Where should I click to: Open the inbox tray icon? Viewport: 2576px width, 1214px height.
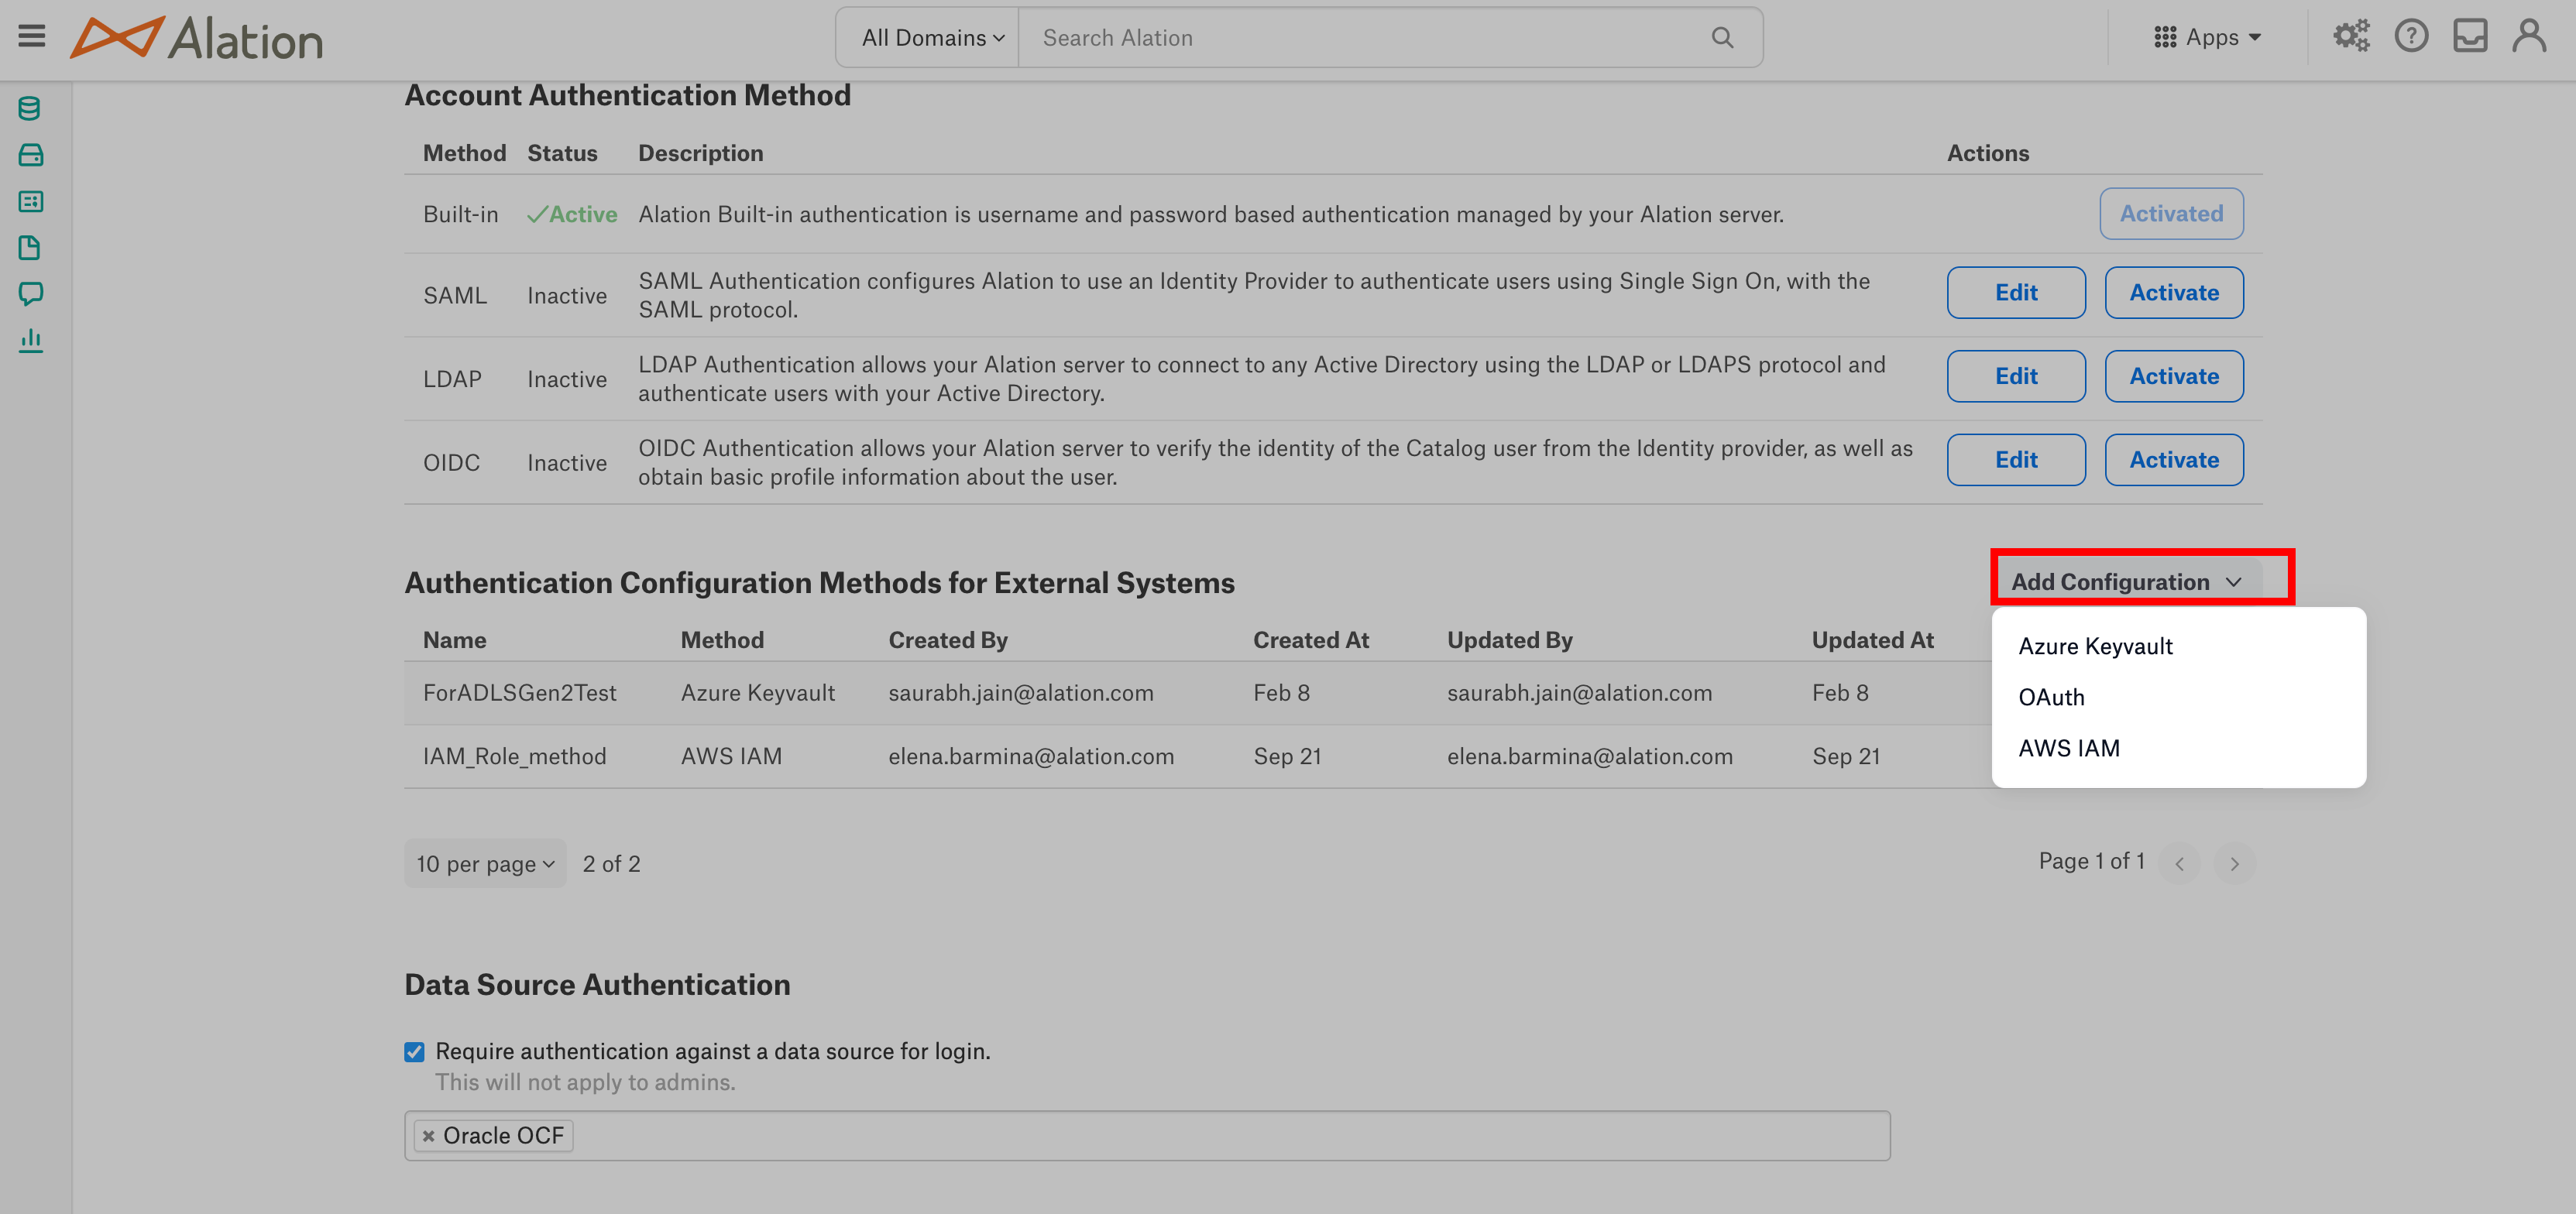point(2470,37)
